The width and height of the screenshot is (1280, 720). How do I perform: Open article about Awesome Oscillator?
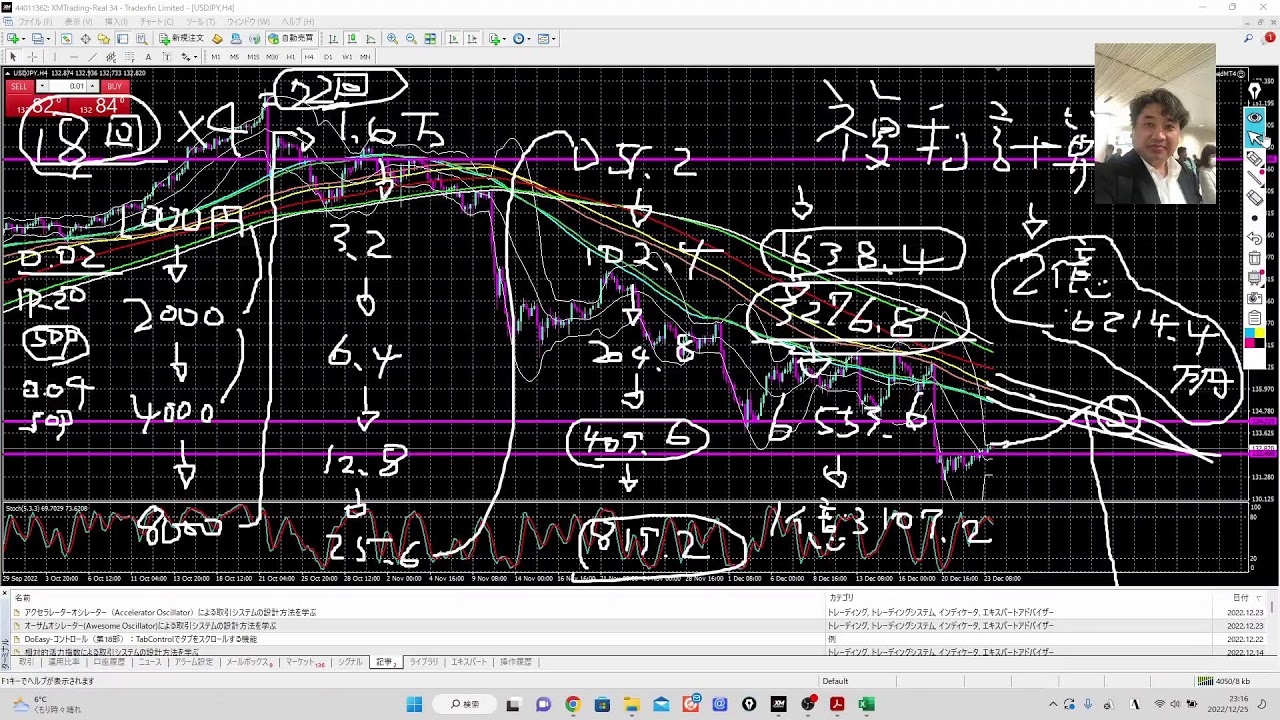[x=150, y=626]
